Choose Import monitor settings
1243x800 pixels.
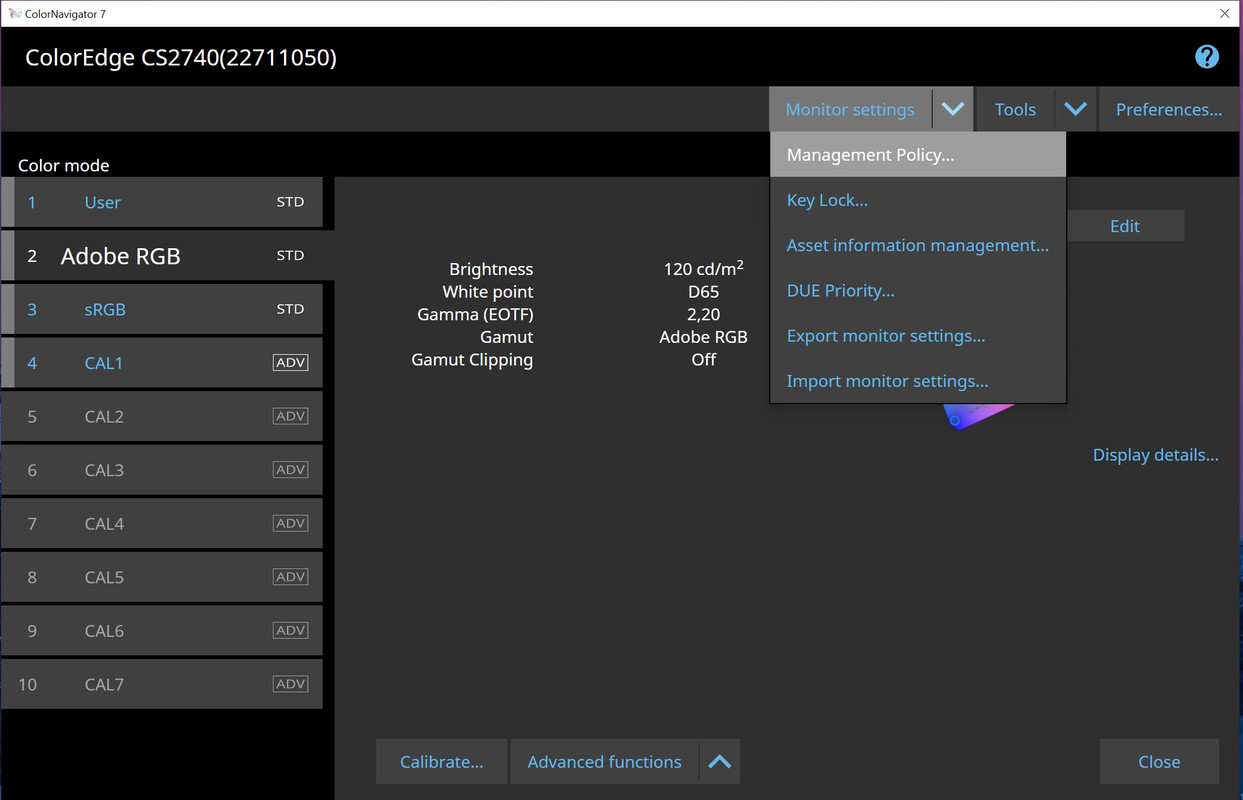[x=918, y=381]
